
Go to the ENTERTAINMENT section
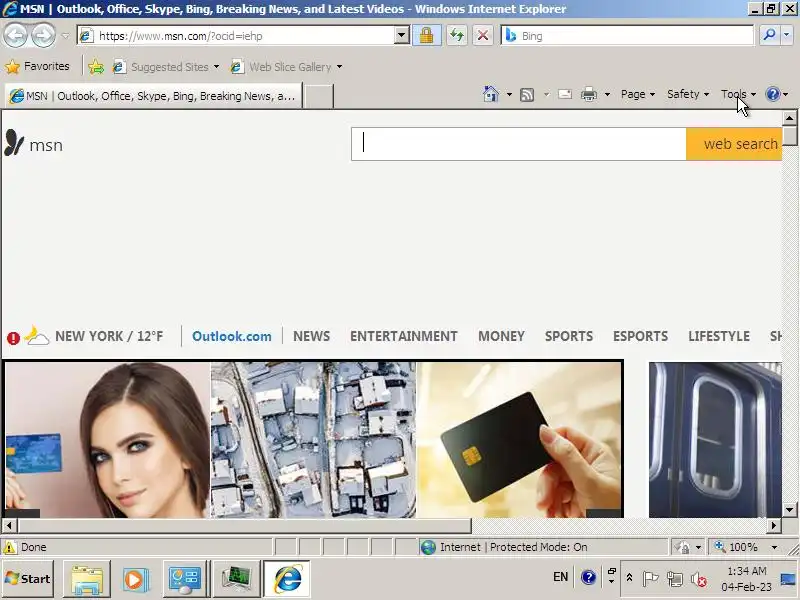pos(404,336)
